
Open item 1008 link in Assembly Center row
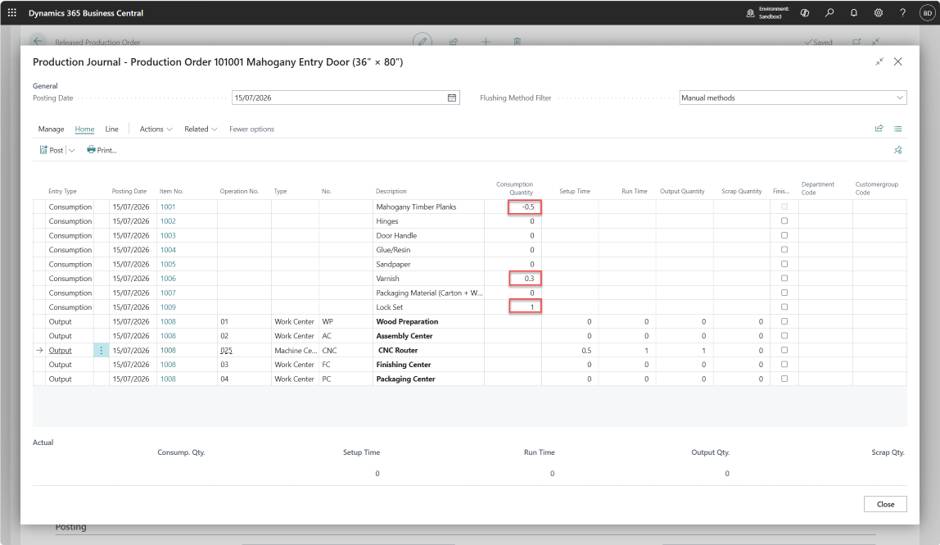(168, 336)
